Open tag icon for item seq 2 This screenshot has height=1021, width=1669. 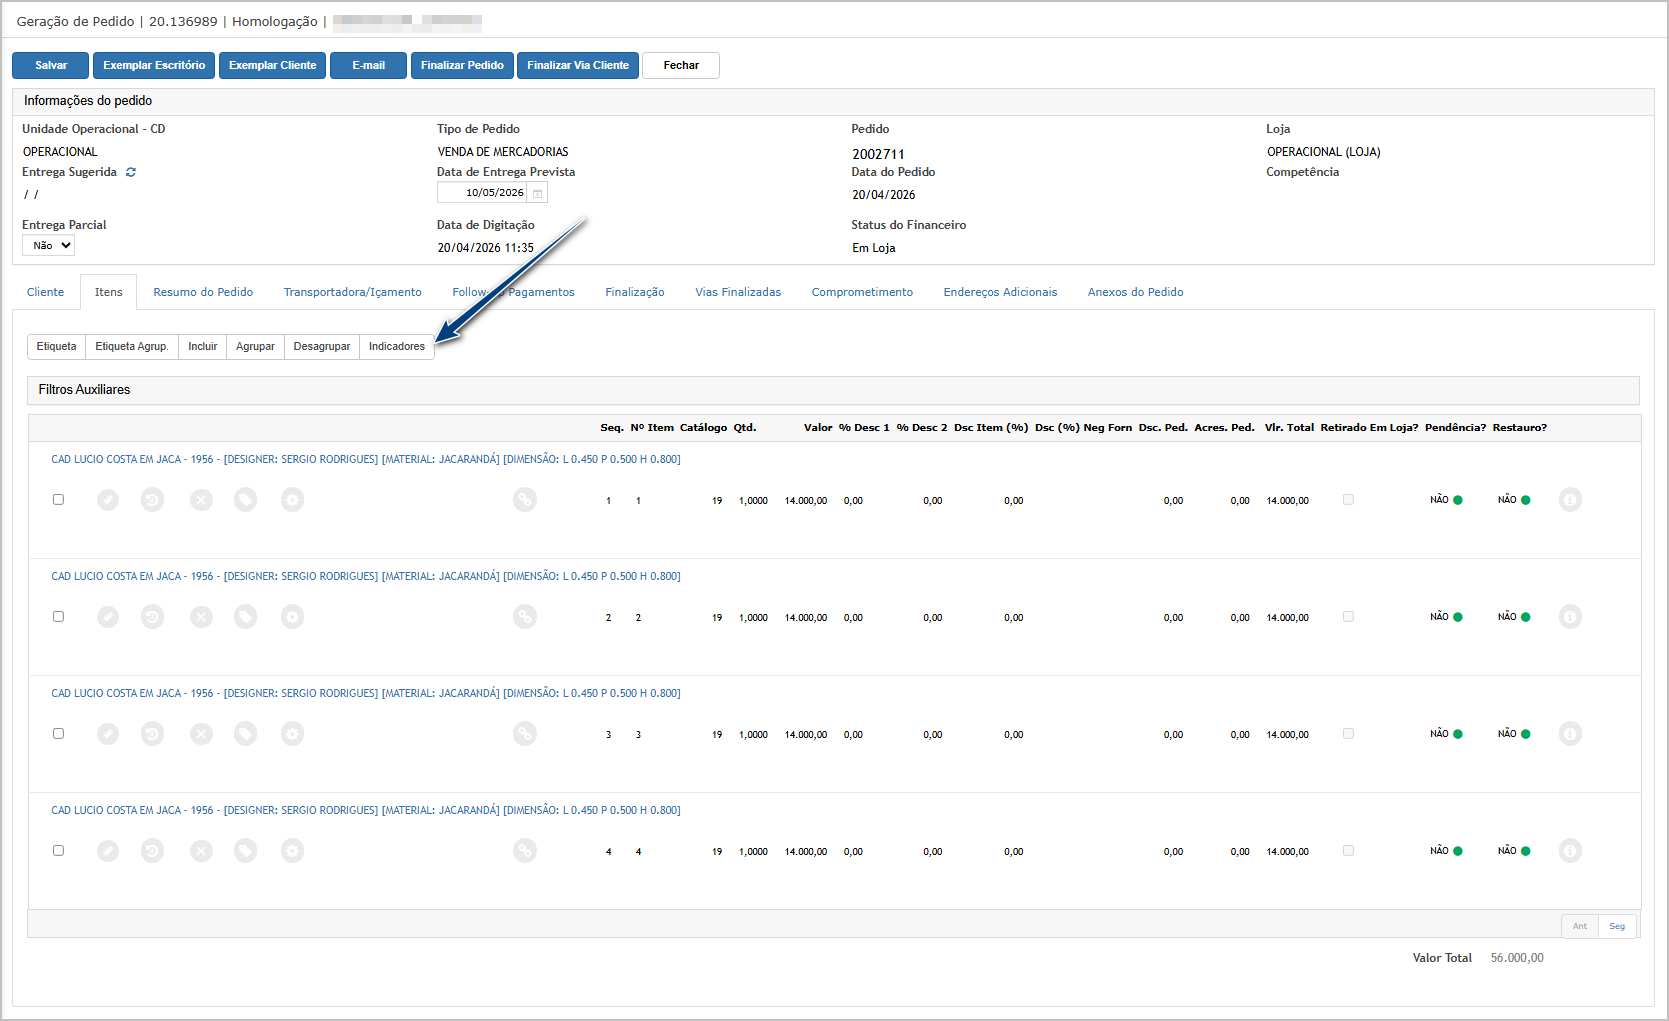246,617
